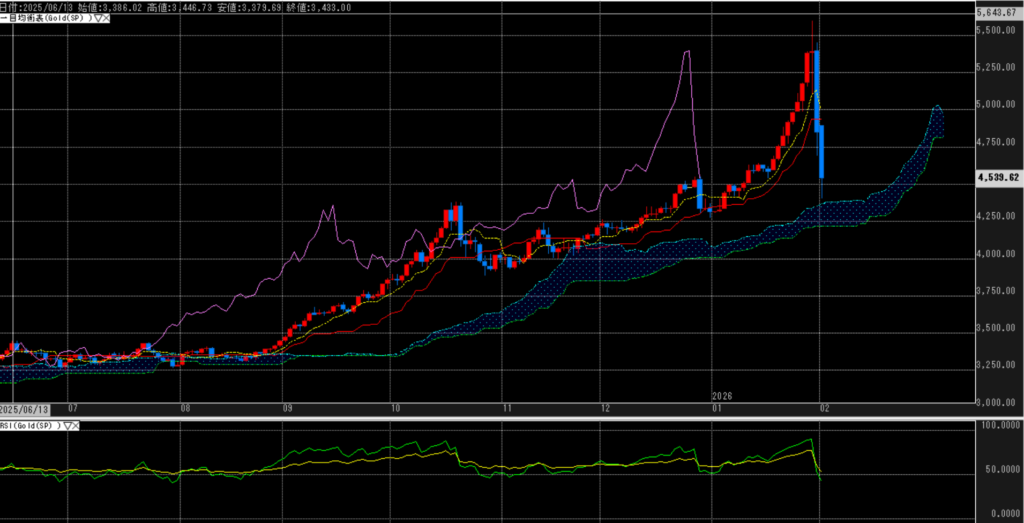Click the 50.0000 level on RSI scale
This screenshot has width=1024, height=523.
click(x=996, y=470)
